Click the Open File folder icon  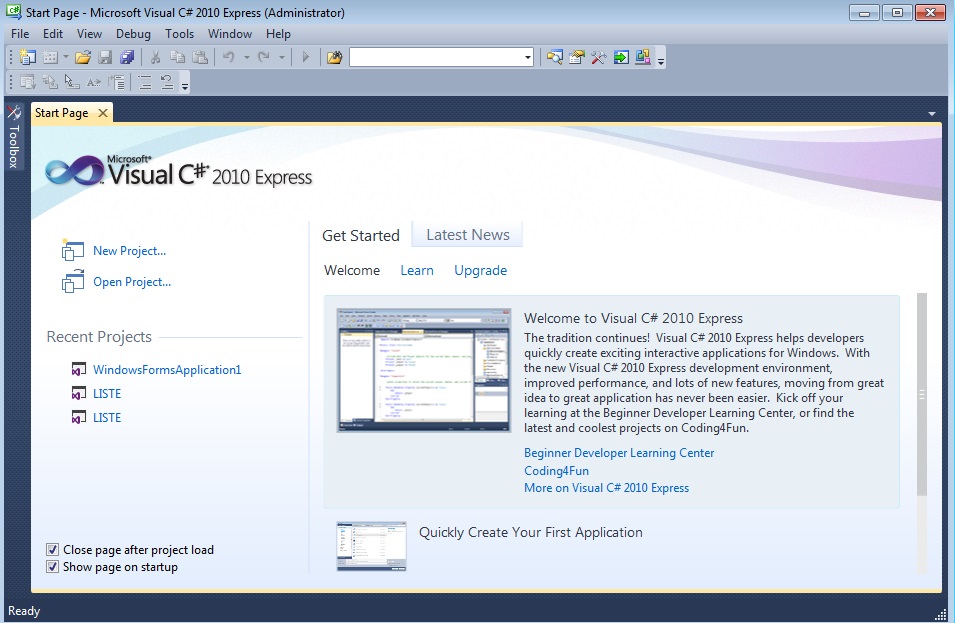[83, 57]
